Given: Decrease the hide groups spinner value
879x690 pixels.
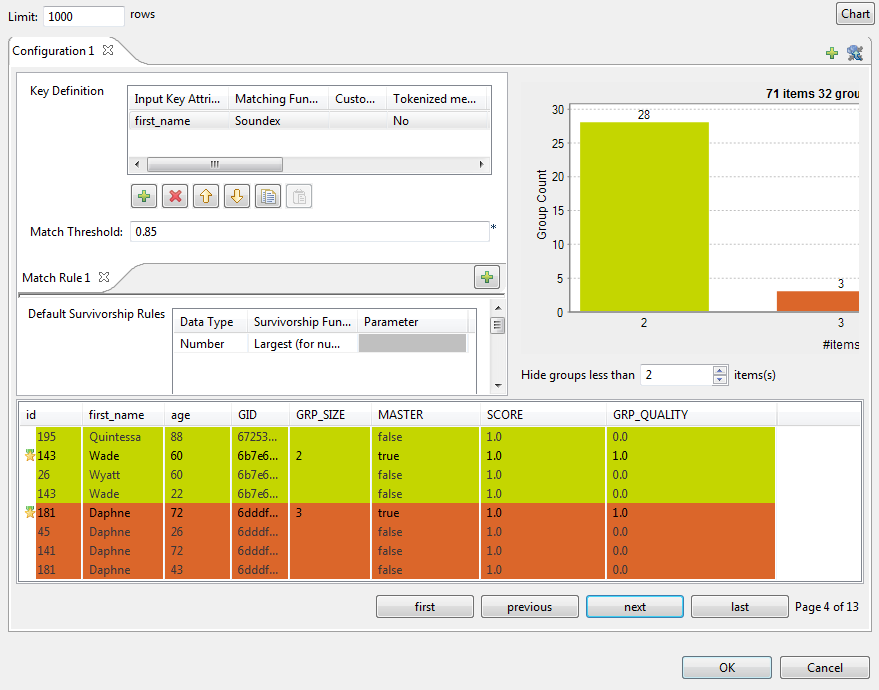Looking at the screenshot, I should (719, 380).
